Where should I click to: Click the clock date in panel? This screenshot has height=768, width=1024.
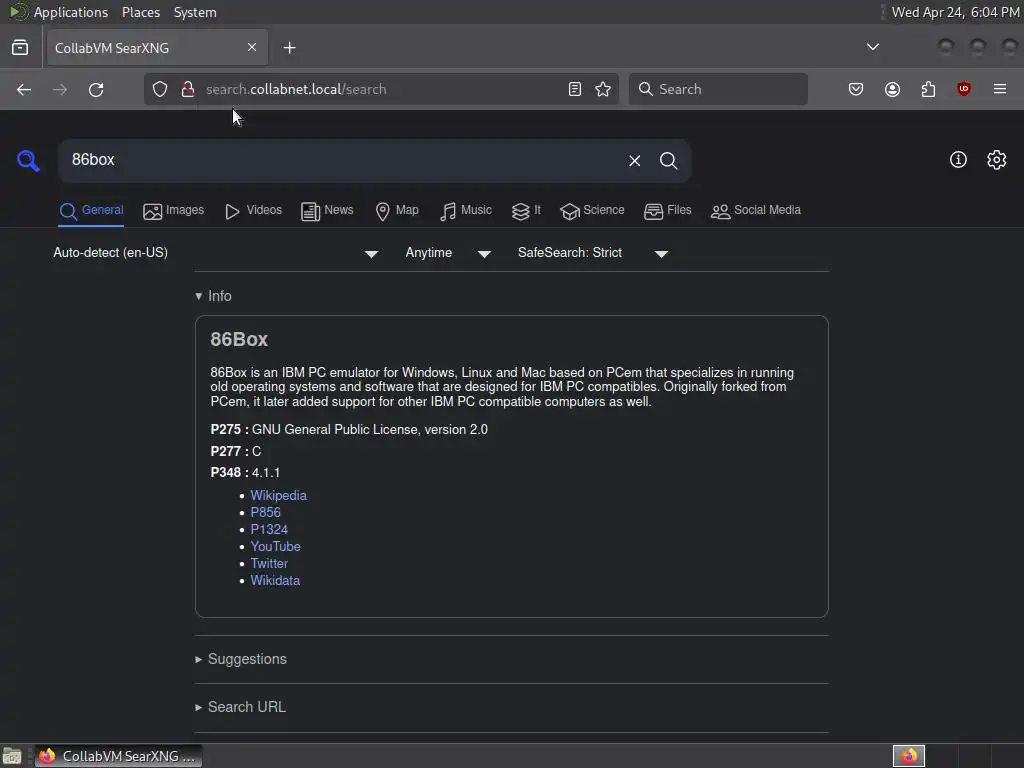point(955,12)
